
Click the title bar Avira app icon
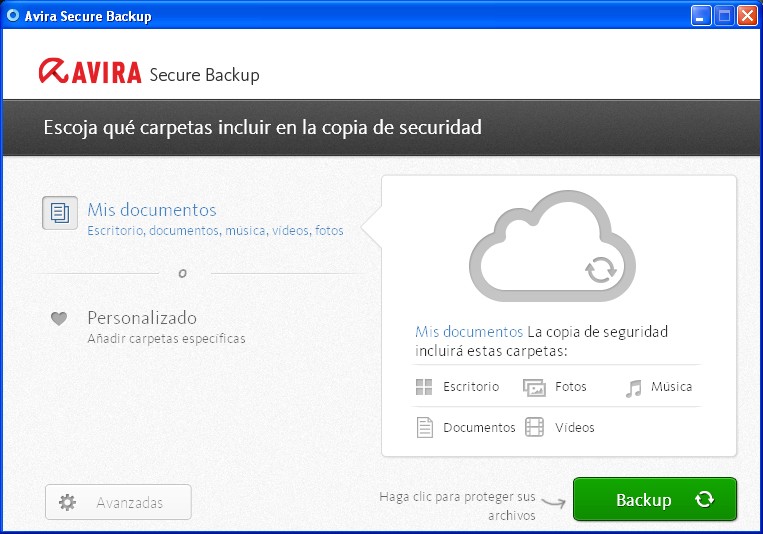pyautogui.click(x=13, y=15)
